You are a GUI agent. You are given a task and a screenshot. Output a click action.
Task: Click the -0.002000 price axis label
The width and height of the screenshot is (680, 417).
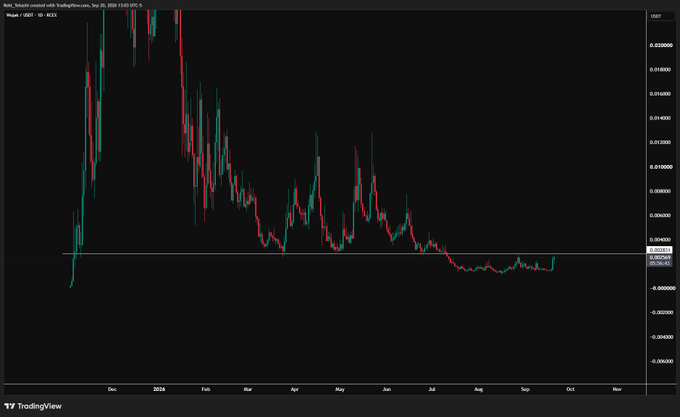pos(662,313)
